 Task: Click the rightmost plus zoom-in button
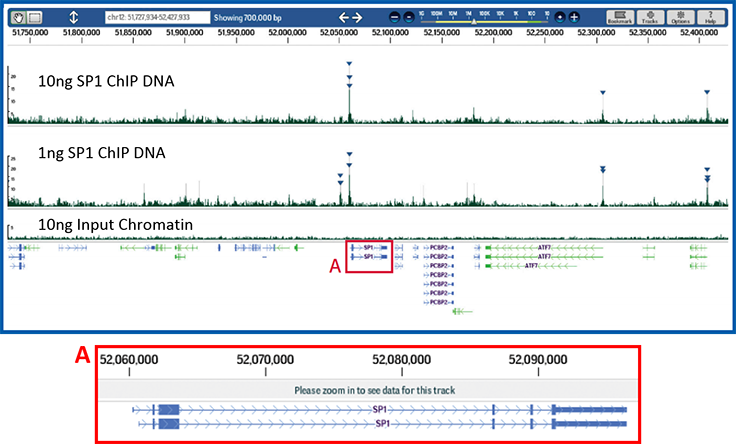[575, 18]
